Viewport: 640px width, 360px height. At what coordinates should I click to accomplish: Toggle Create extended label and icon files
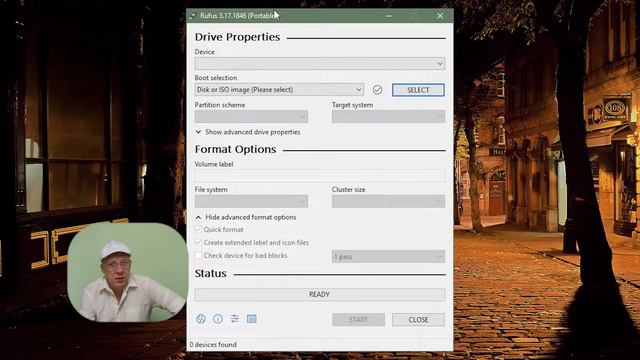click(x=198, y=242)
